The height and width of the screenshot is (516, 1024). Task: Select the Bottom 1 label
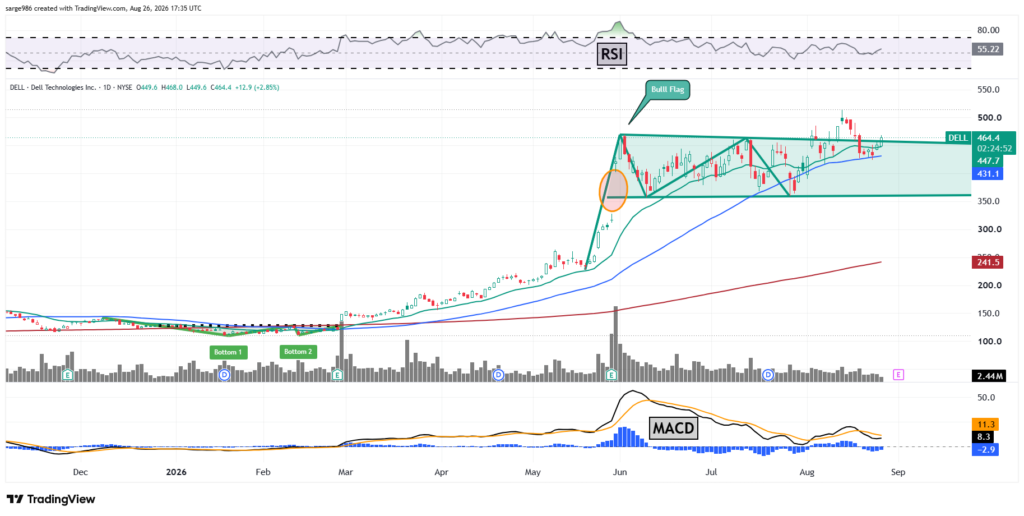click(227, 352)
